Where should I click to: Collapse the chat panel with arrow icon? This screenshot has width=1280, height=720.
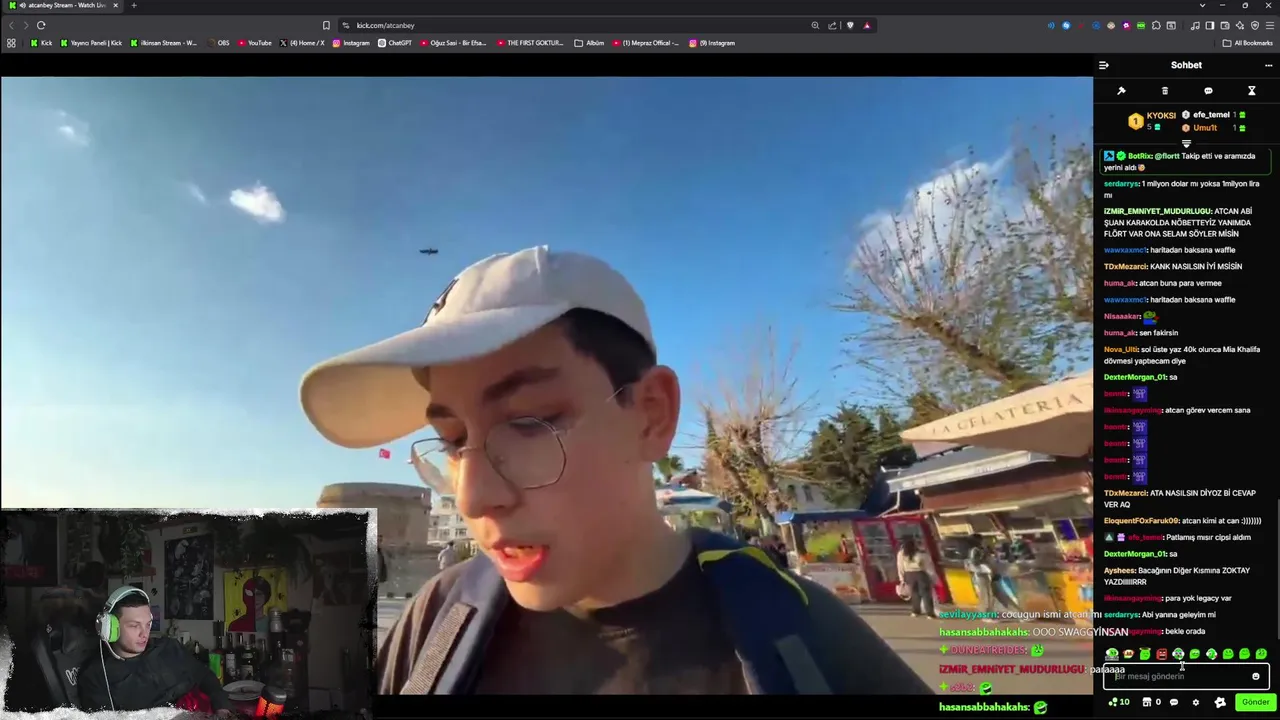point(1103,65)
